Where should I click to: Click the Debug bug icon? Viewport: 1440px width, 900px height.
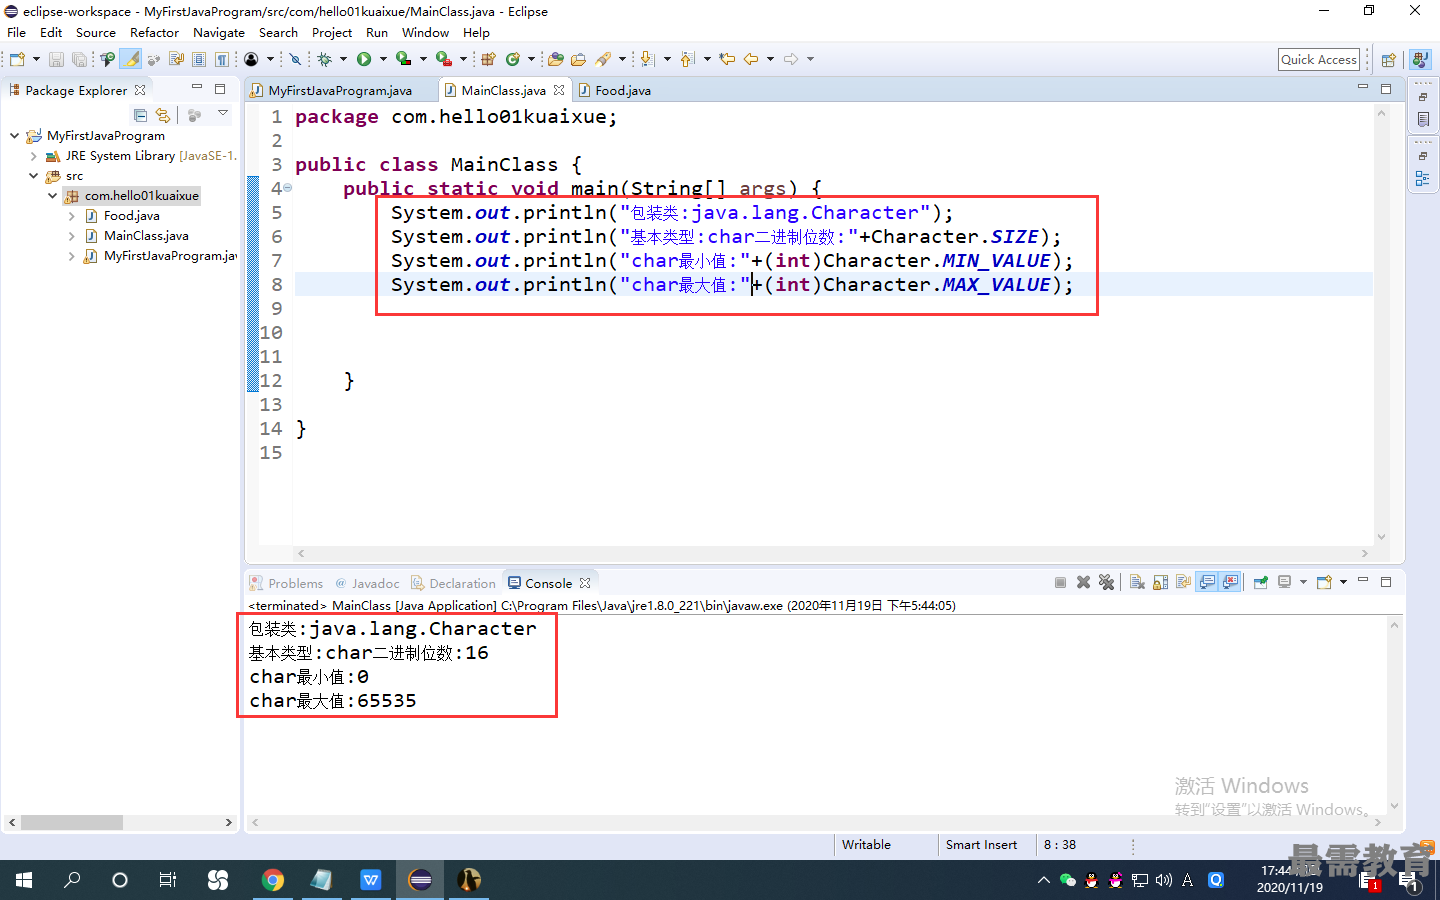point(324,59)
